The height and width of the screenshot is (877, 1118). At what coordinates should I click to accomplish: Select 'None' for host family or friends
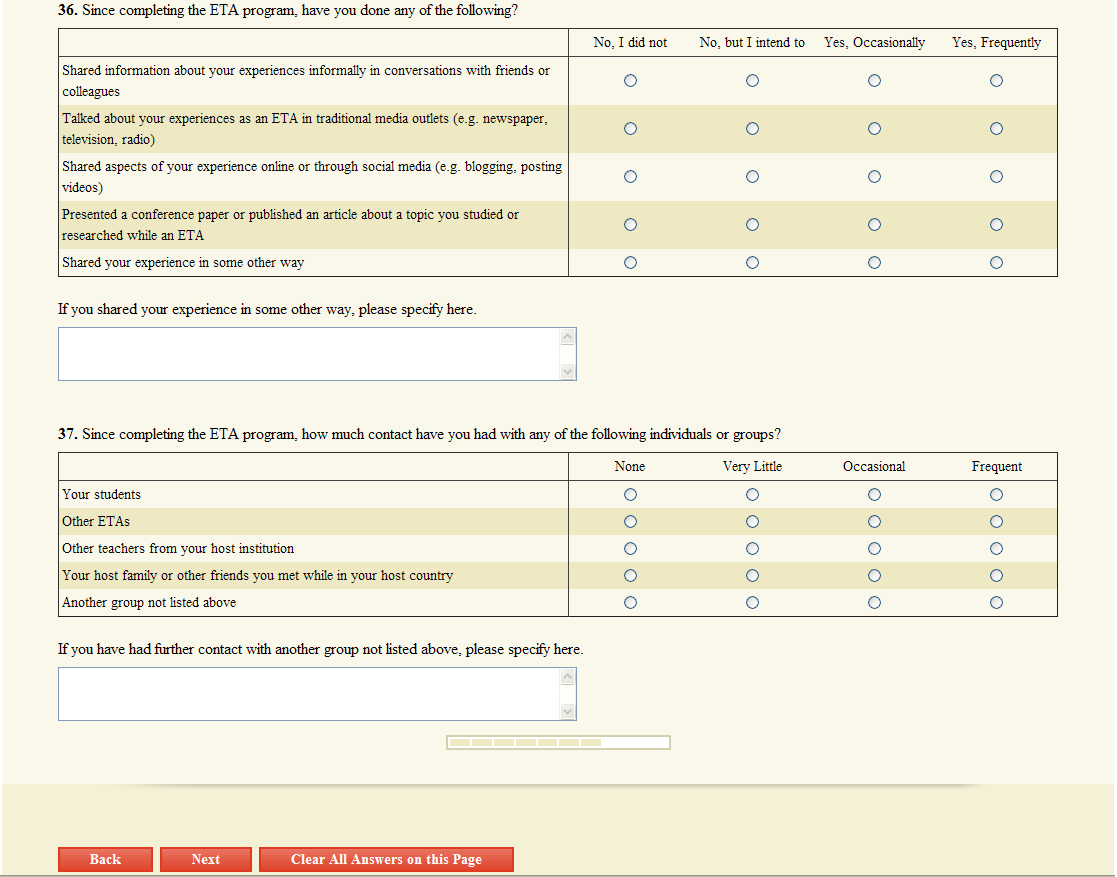point(630,576)
